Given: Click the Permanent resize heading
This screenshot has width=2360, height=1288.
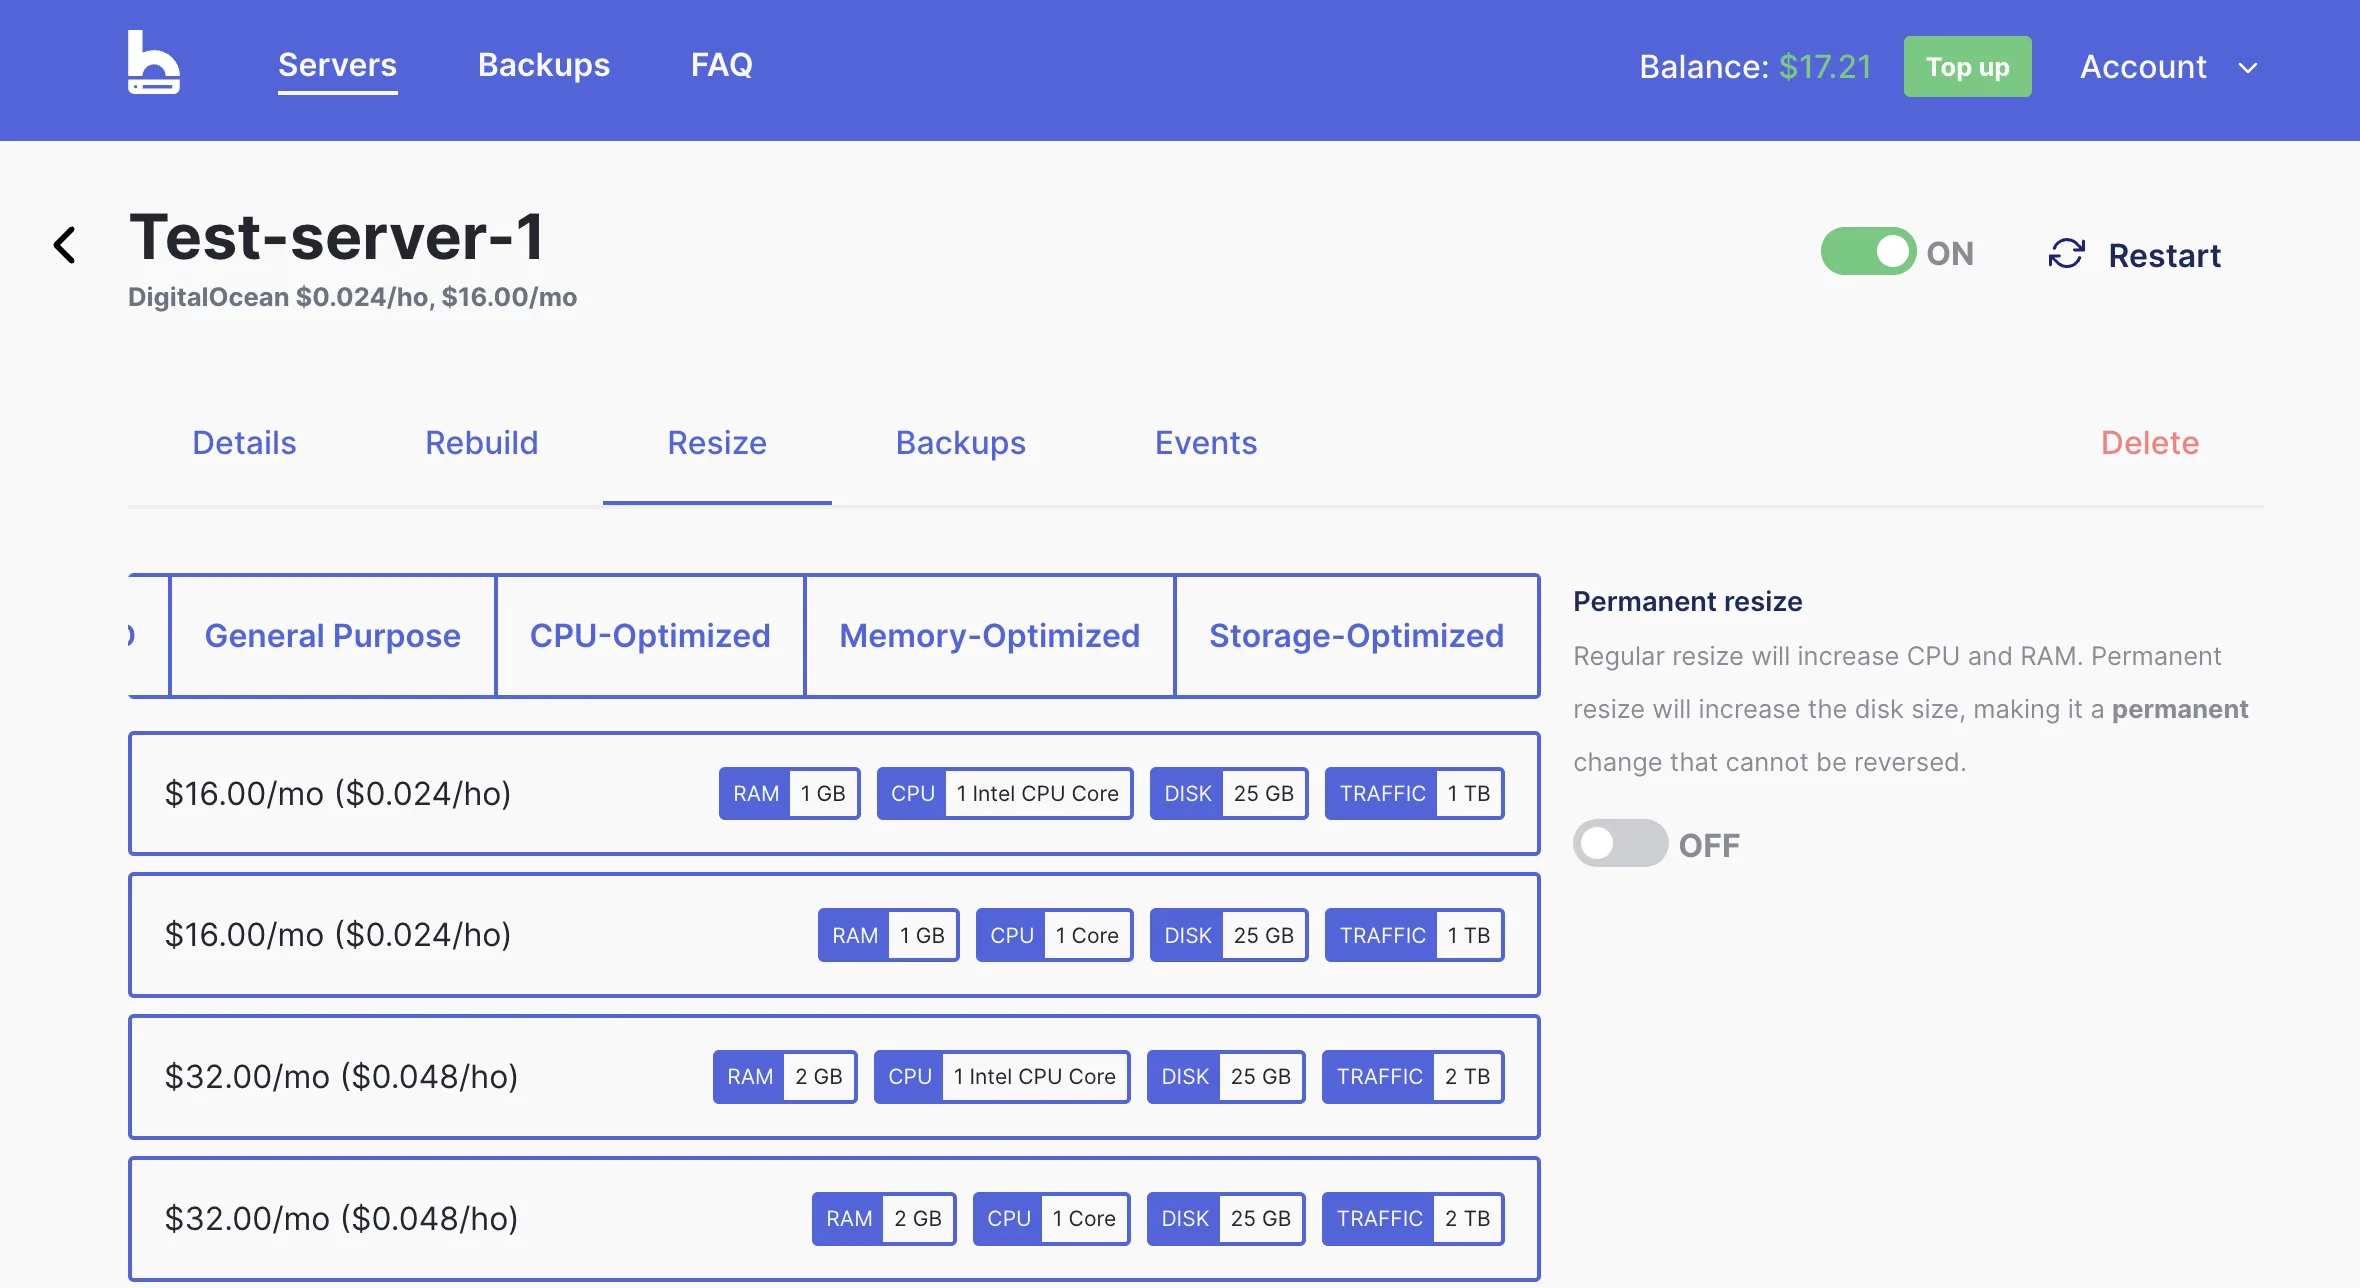Looking at the screenshot, I should coord(1687,601).
